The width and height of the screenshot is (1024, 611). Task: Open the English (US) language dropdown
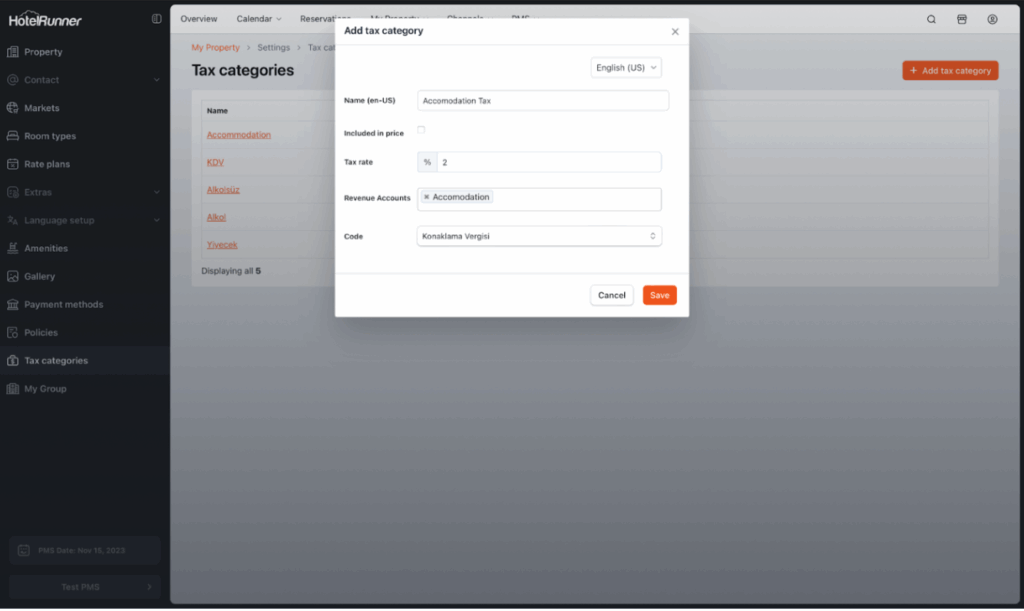(x=626, y=68)
